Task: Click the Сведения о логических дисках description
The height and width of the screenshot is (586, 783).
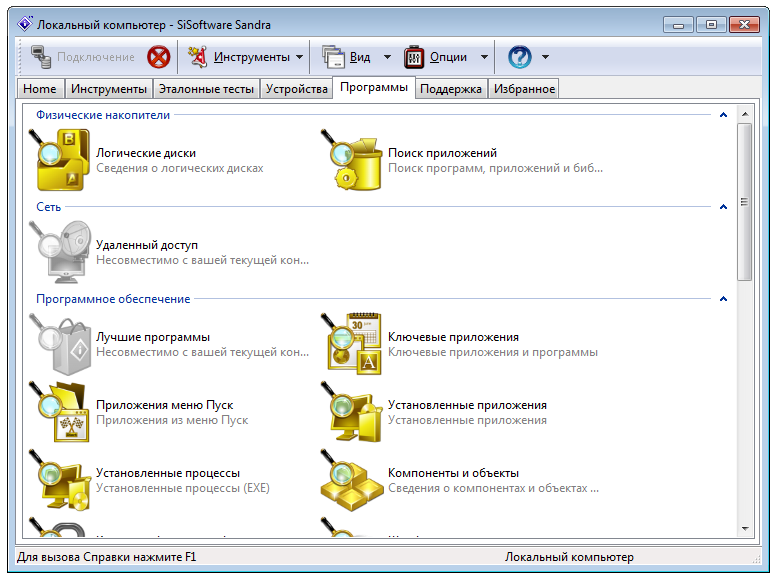Action: coord(180,168)
